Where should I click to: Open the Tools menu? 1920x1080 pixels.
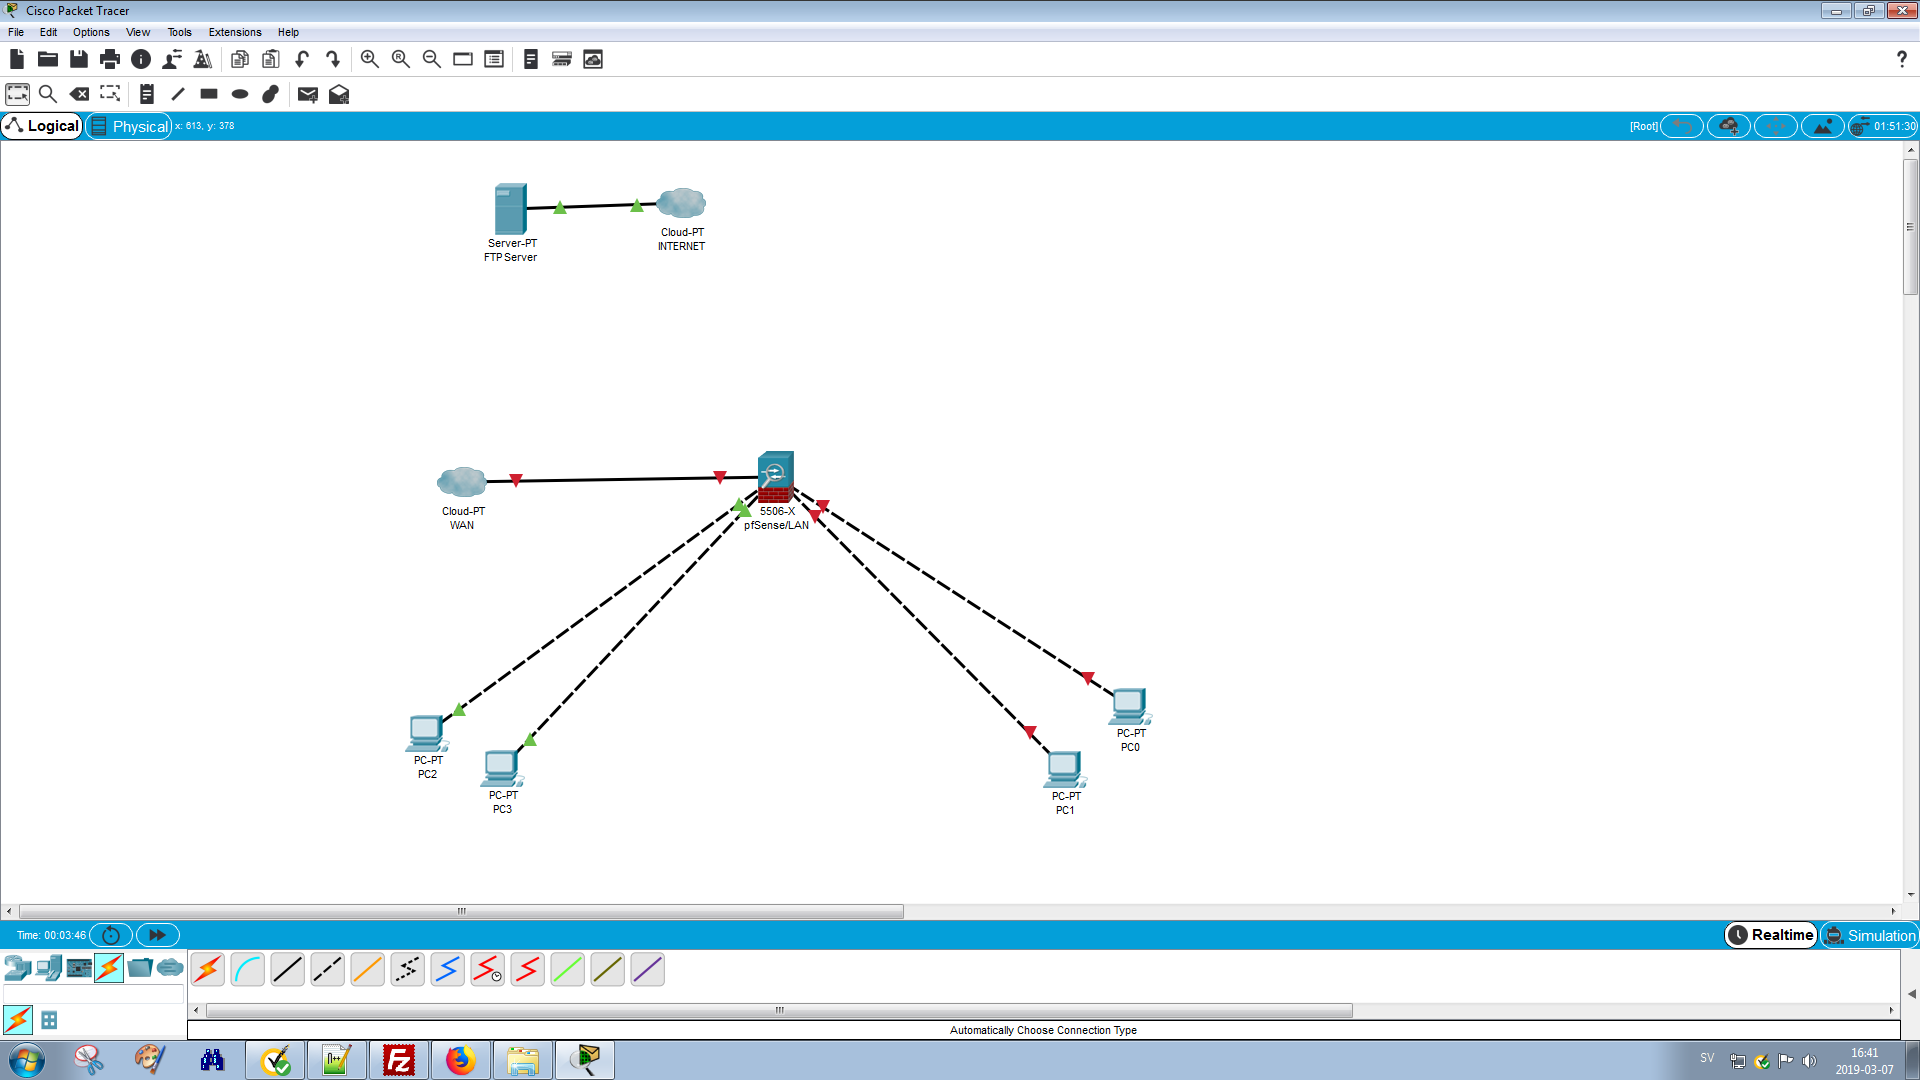click(x=179, y=32)
